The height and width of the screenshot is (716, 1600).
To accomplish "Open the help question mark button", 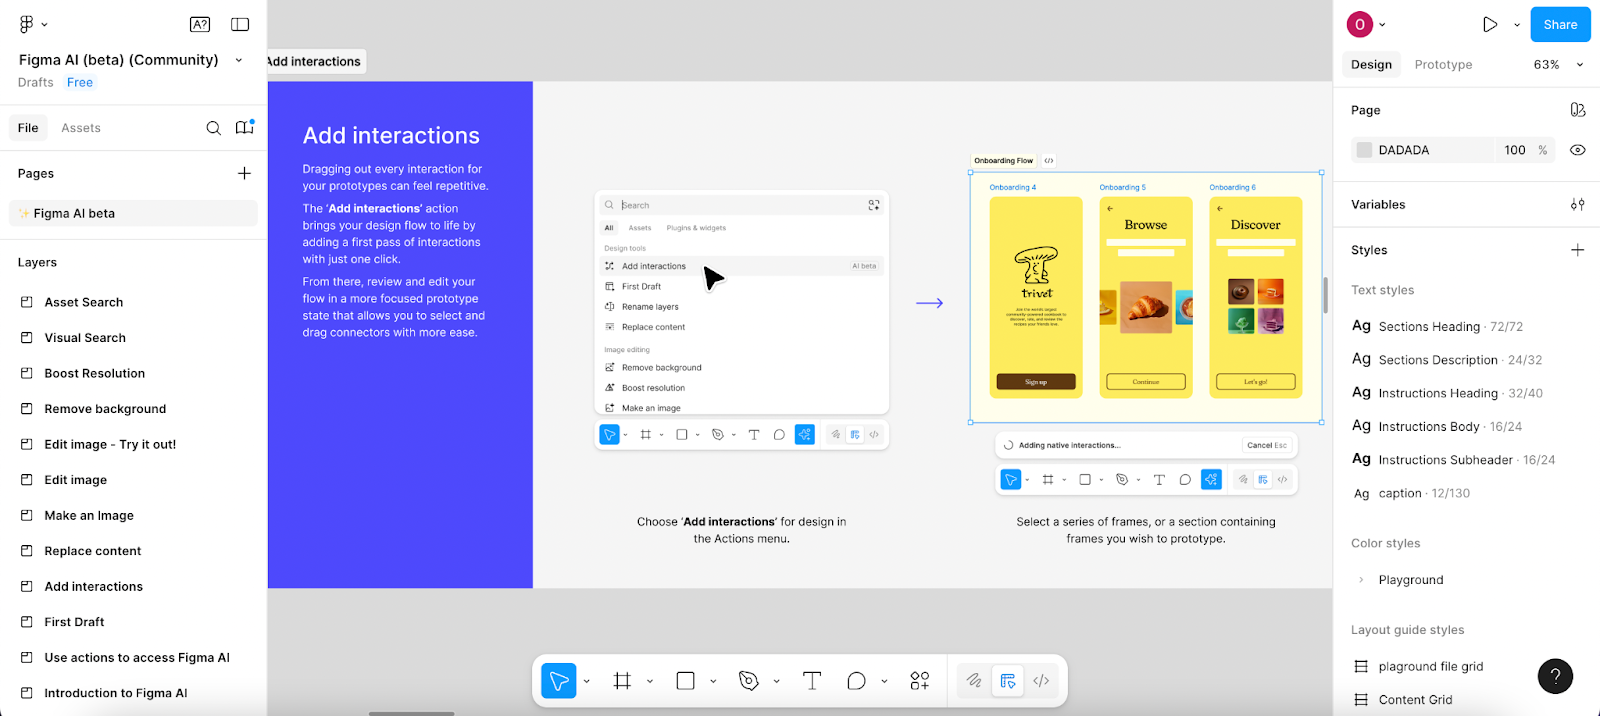I will (1555, 677).
